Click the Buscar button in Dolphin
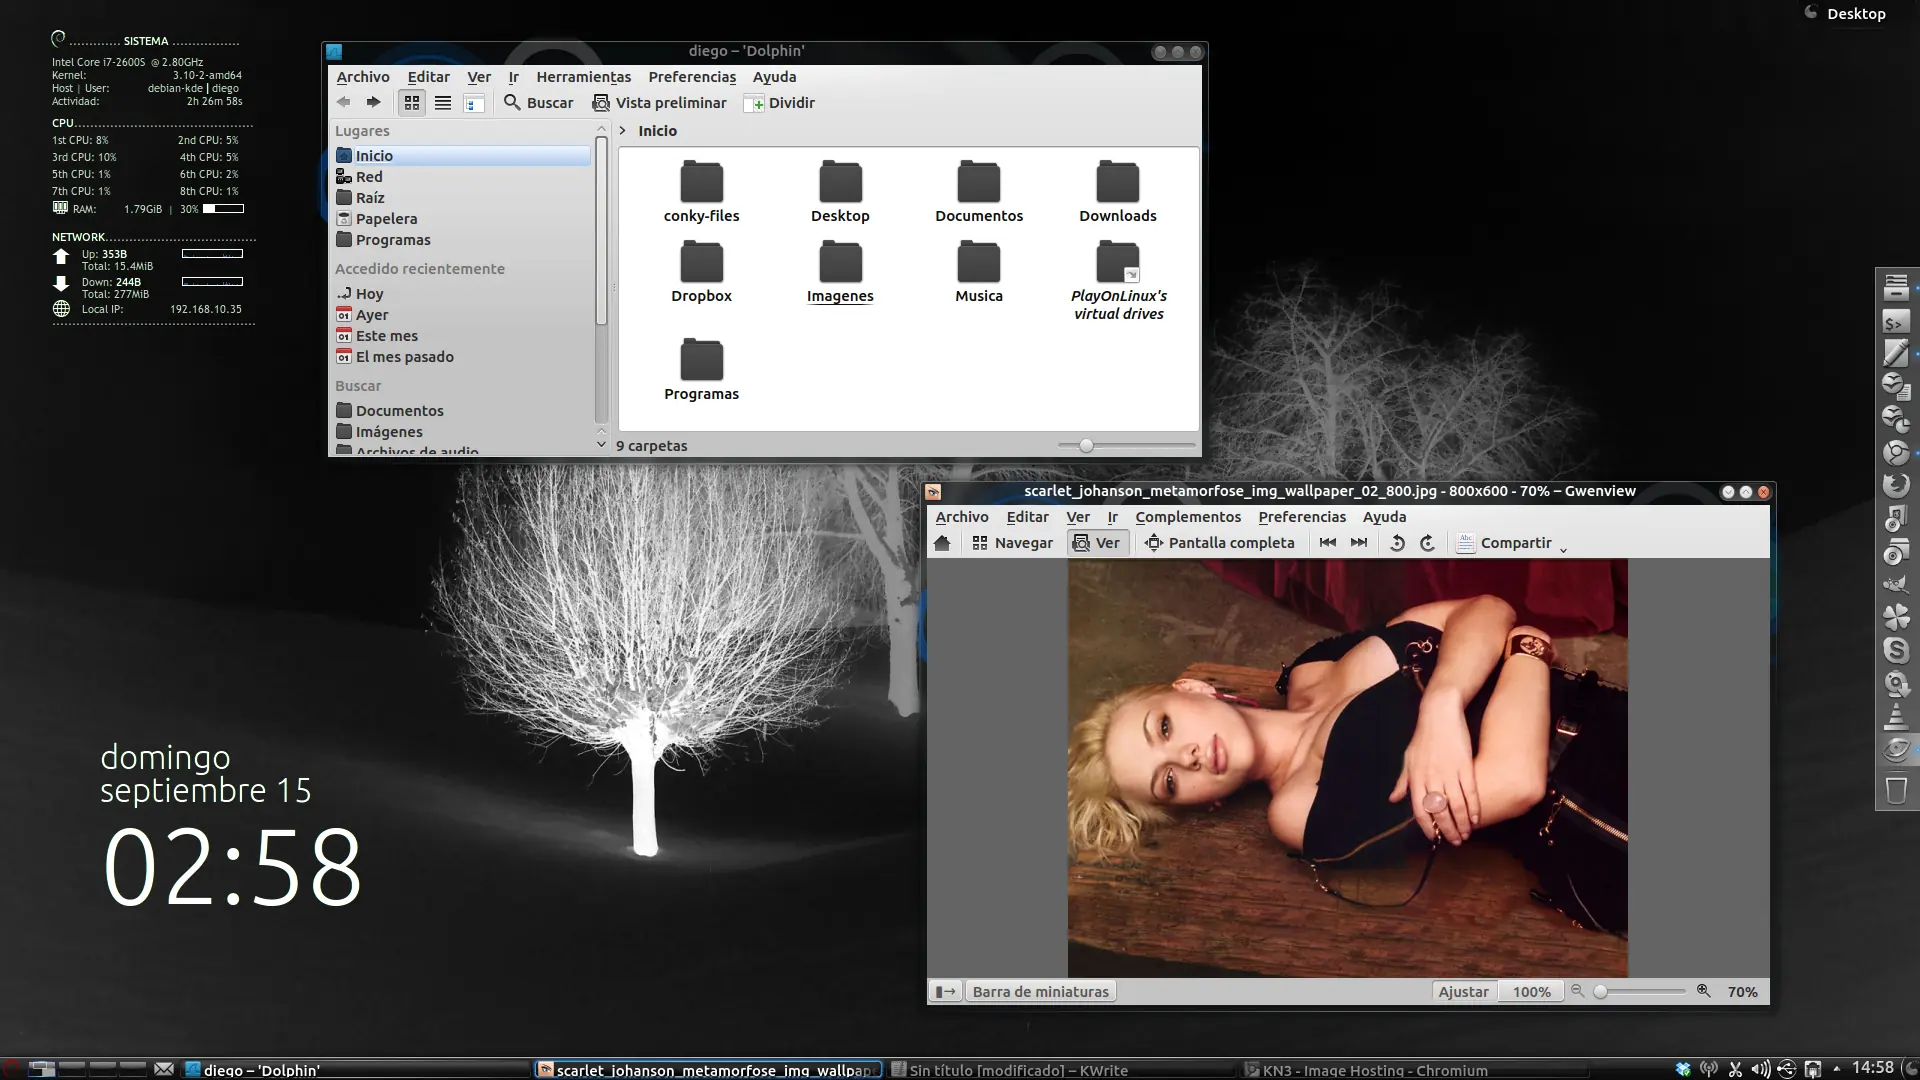The width and height of the screenshot is (1920, 1080). click(x=539, y=103)
